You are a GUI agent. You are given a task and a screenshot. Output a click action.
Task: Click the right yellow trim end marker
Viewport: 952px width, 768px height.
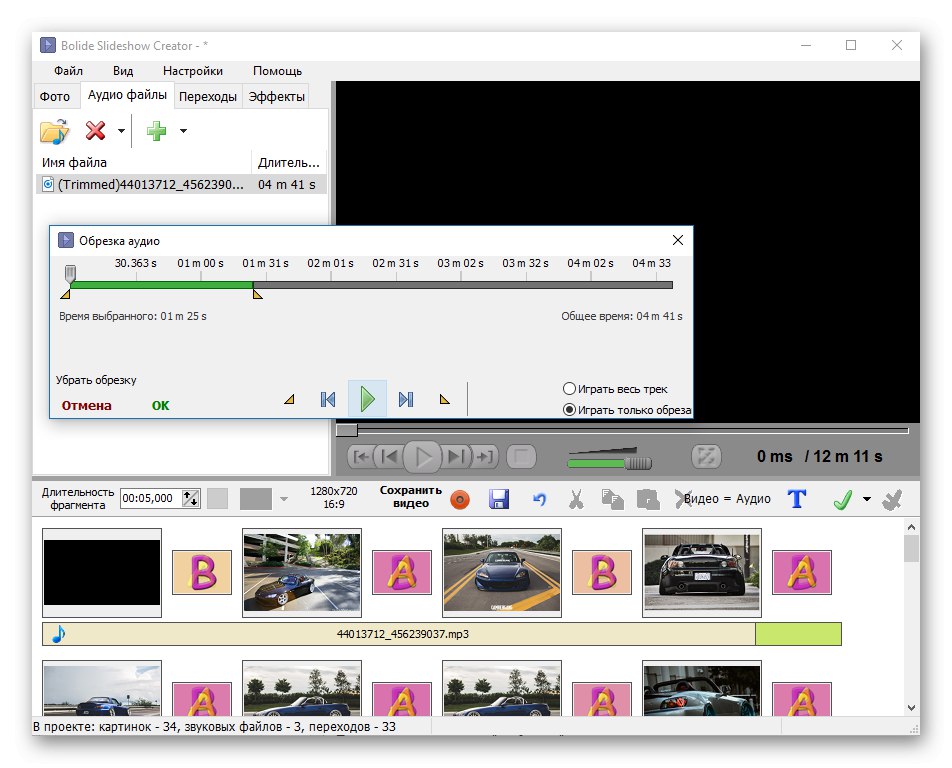click(257, 294)
